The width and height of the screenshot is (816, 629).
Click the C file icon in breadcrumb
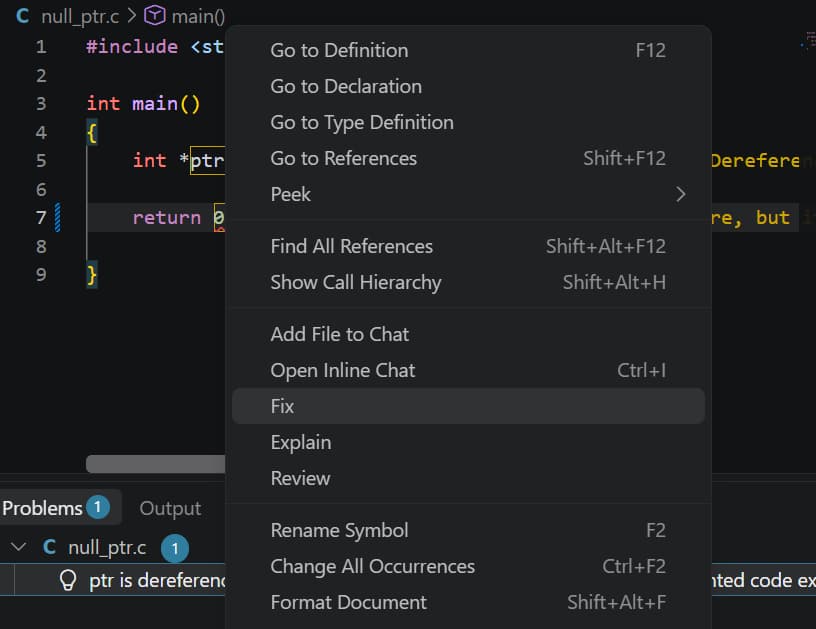(22, 16)
